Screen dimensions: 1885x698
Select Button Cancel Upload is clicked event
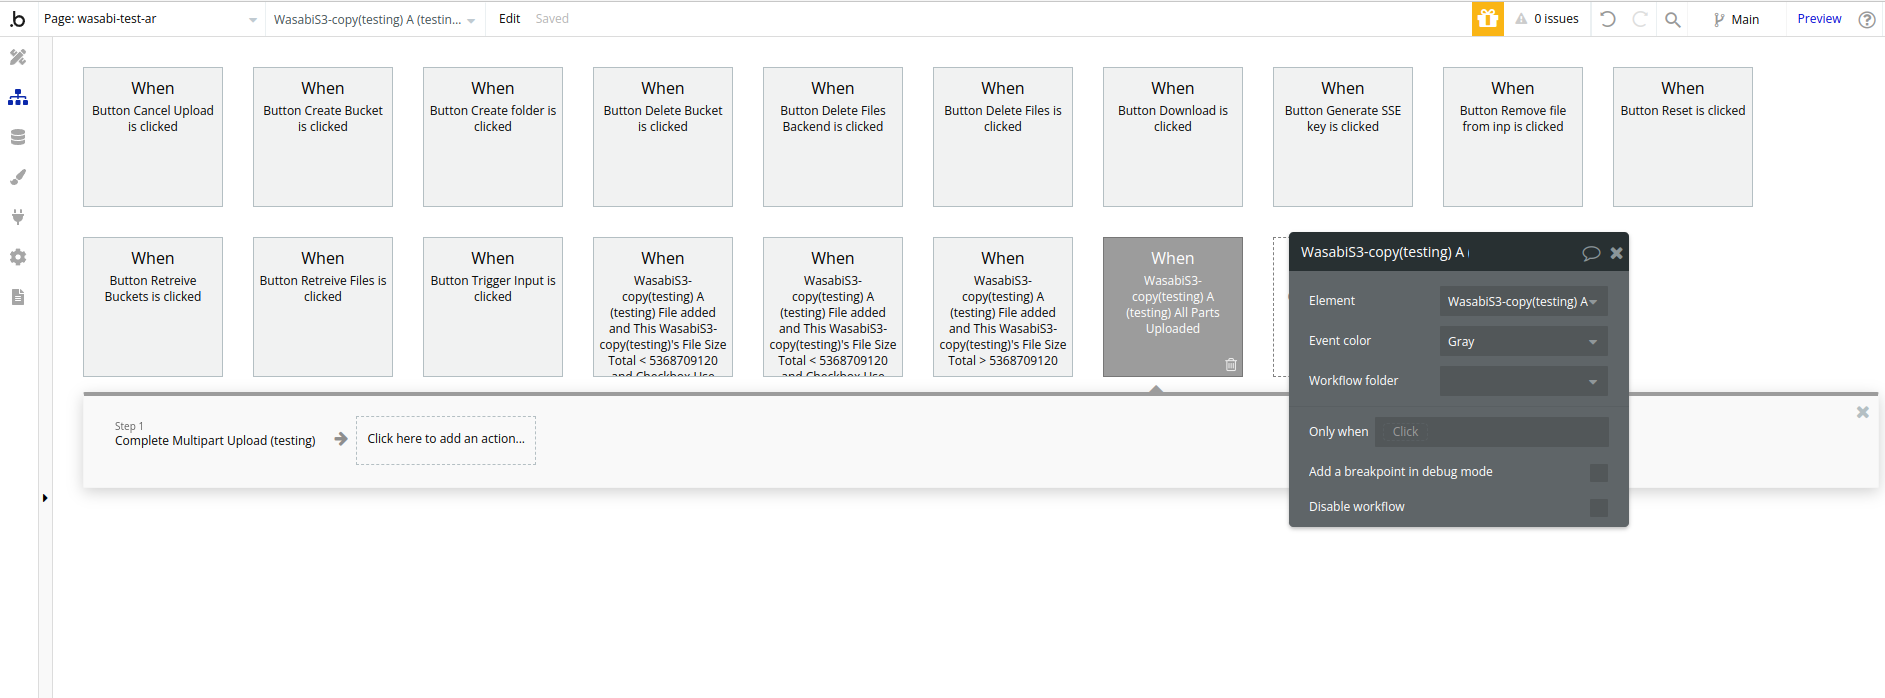point(153,137)
